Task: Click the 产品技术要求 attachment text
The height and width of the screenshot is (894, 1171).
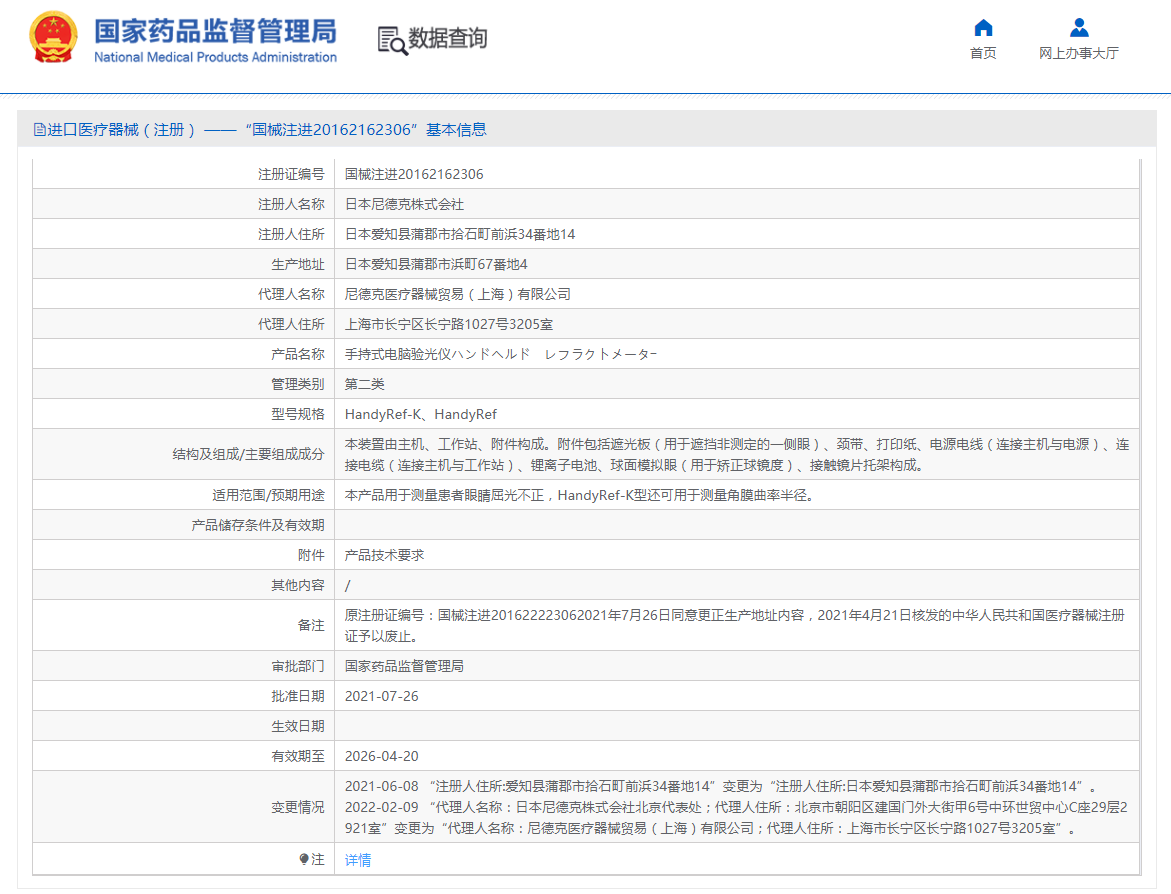Action: 384,555
